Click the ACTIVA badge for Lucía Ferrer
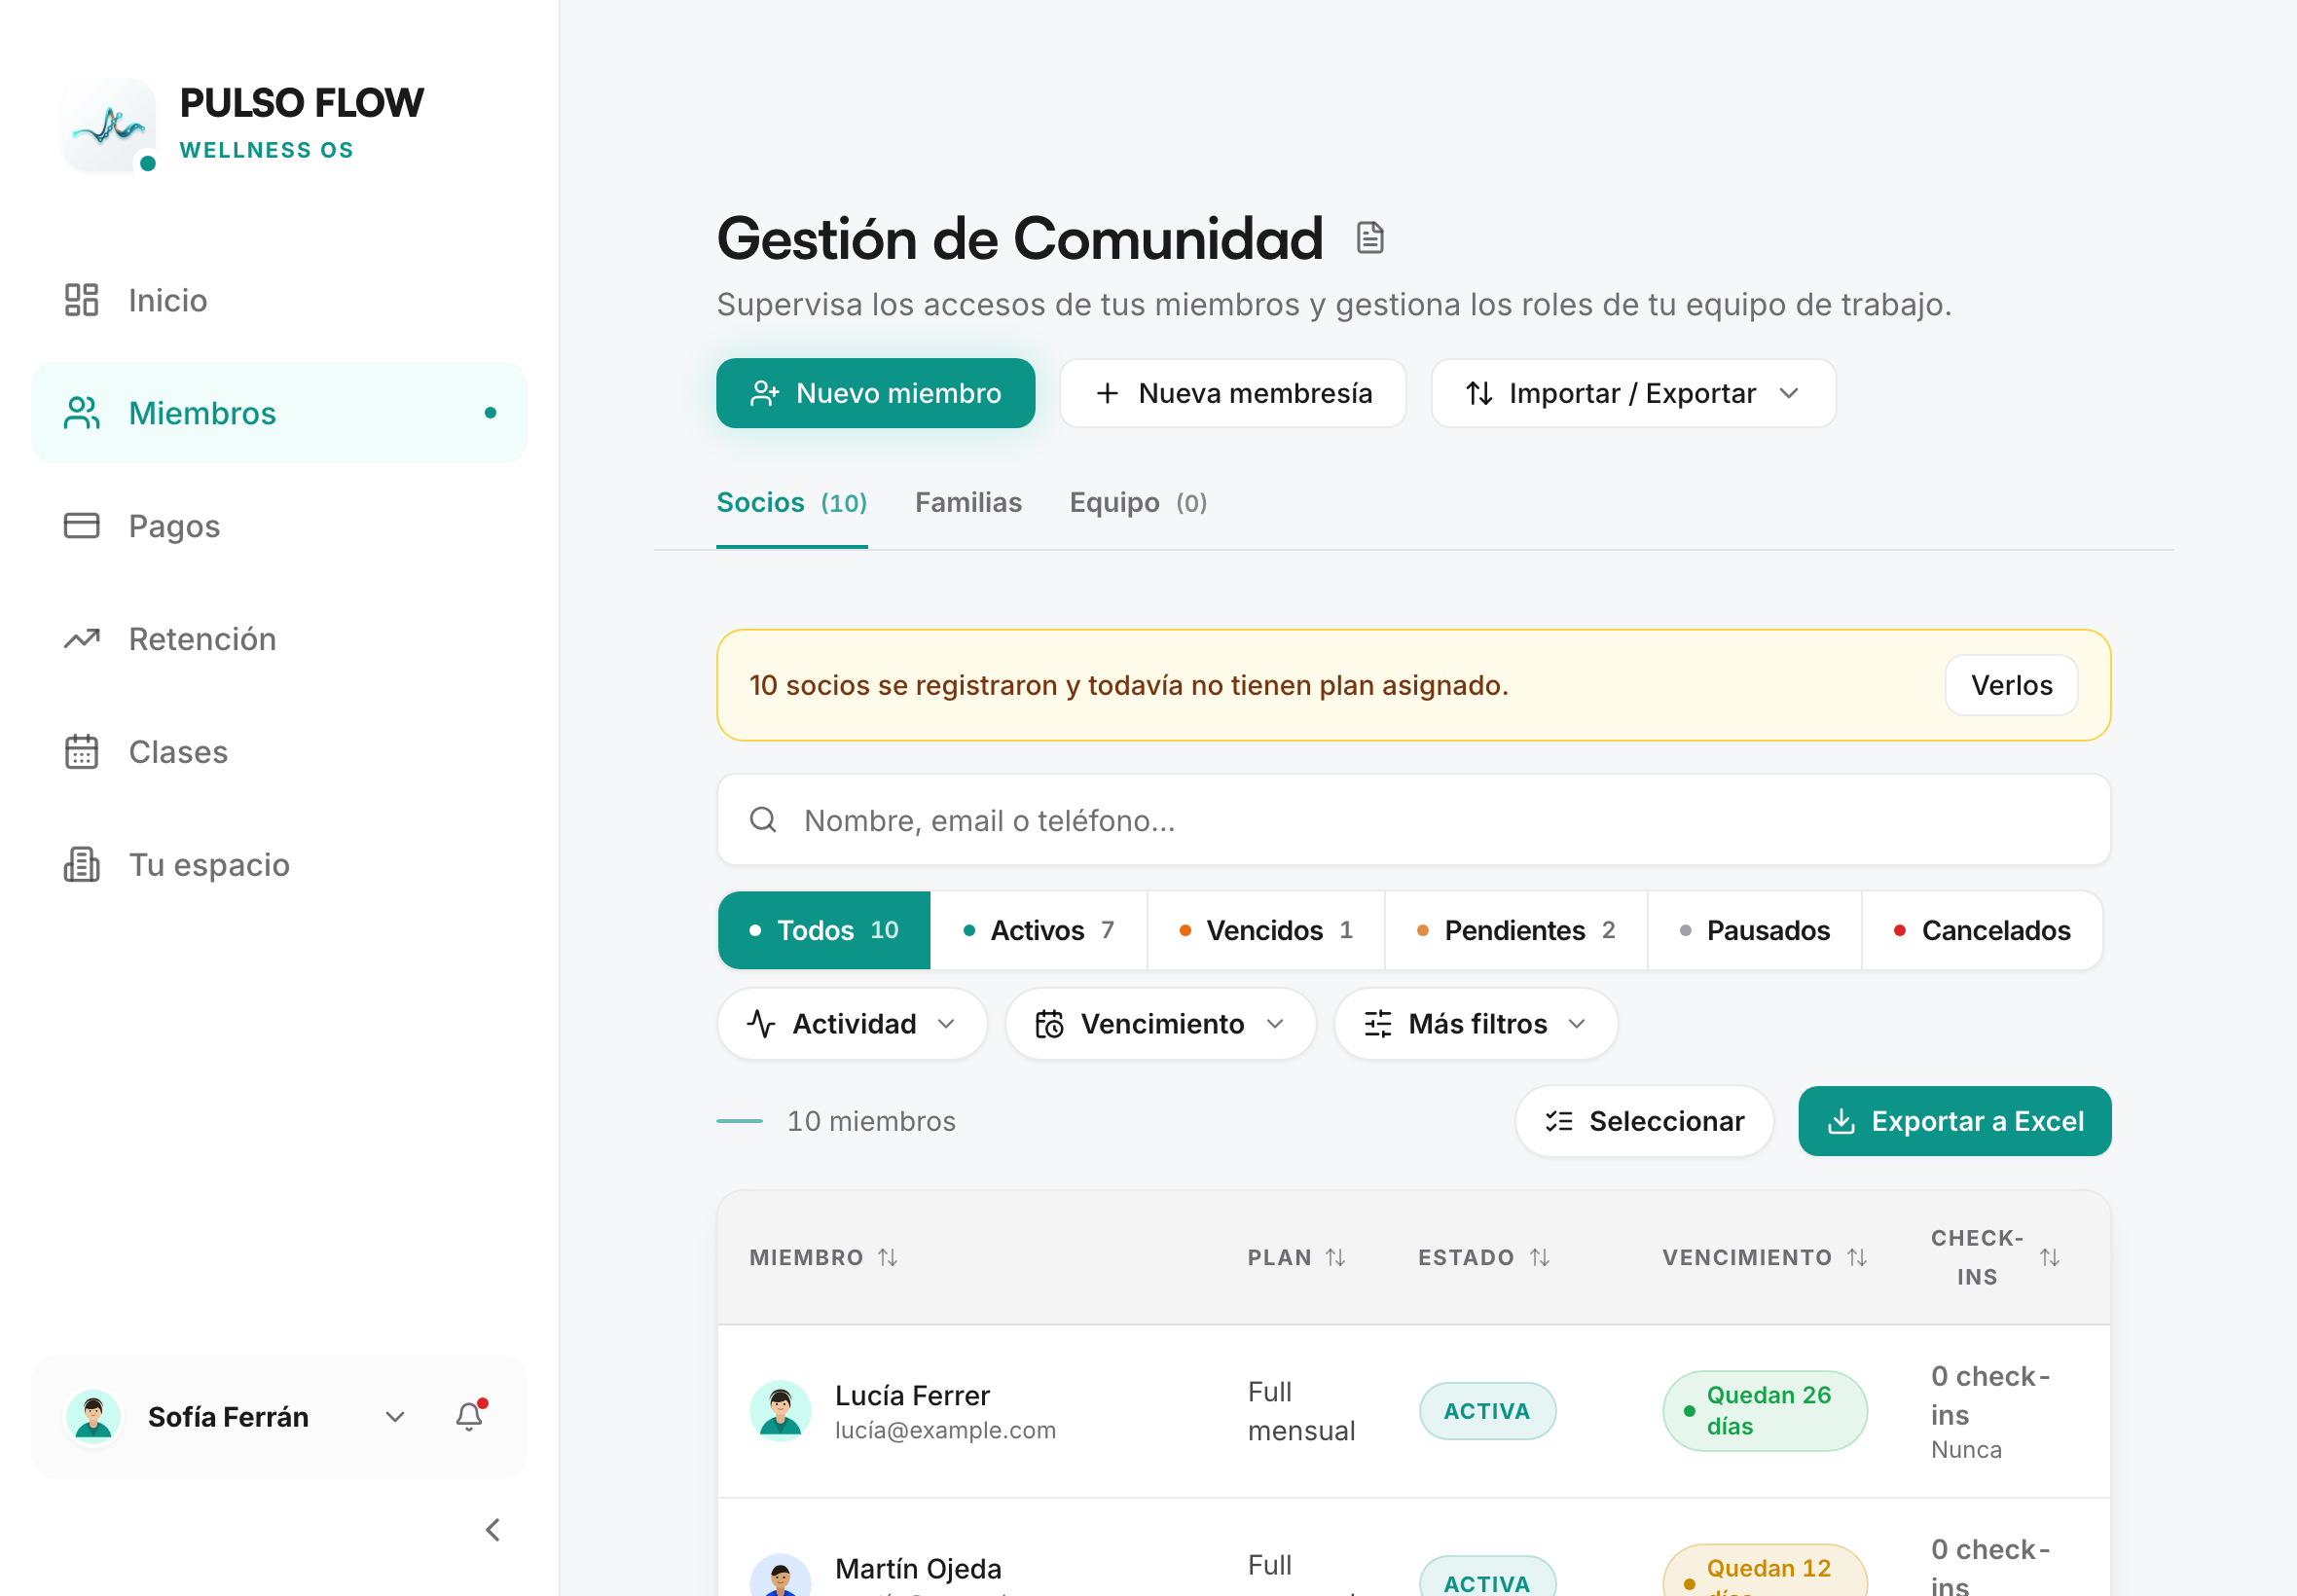The image size is (2297, 1596). pyautogui.click(x=1487, y=1410)
